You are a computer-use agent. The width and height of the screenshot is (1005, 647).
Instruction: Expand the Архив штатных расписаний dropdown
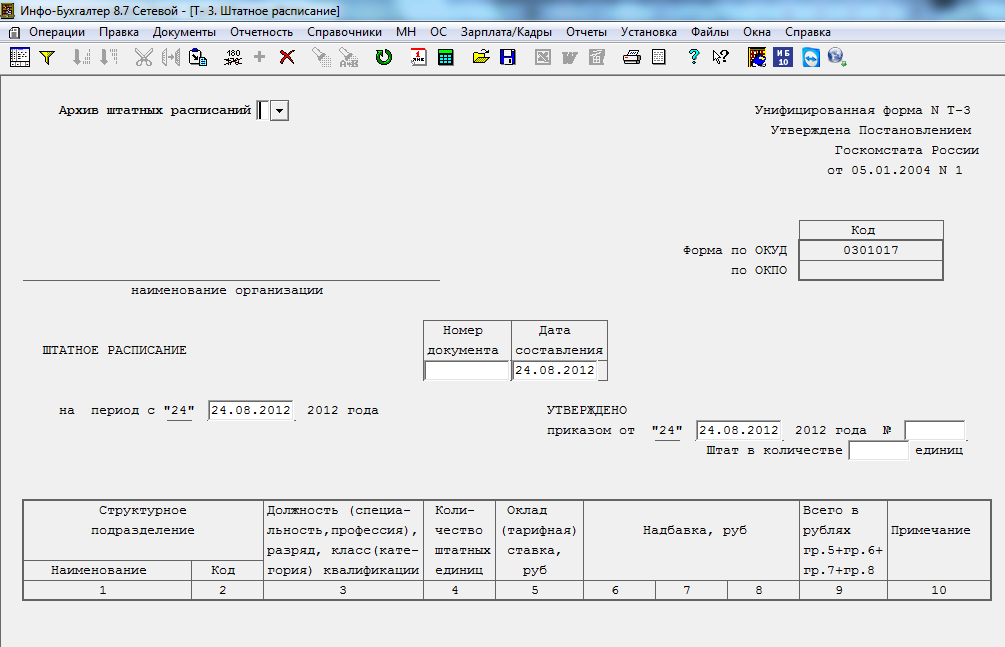(x=279, y=110)
